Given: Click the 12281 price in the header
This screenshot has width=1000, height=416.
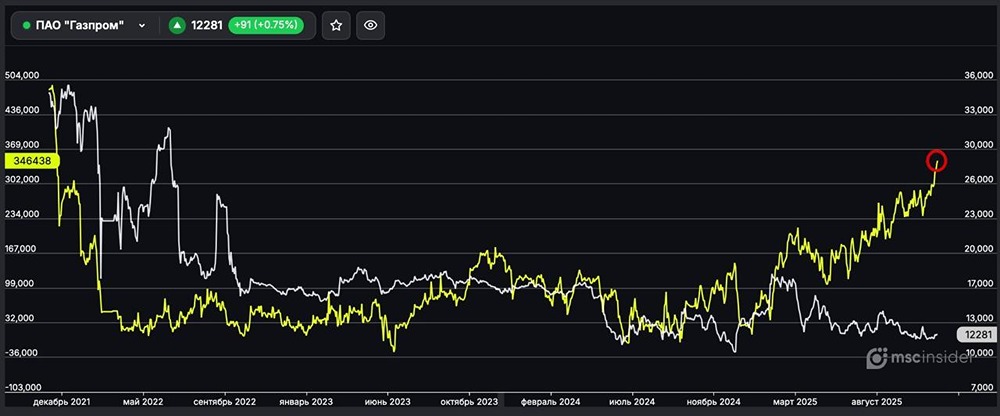Looking at the screenshot, I should point(205,25).
